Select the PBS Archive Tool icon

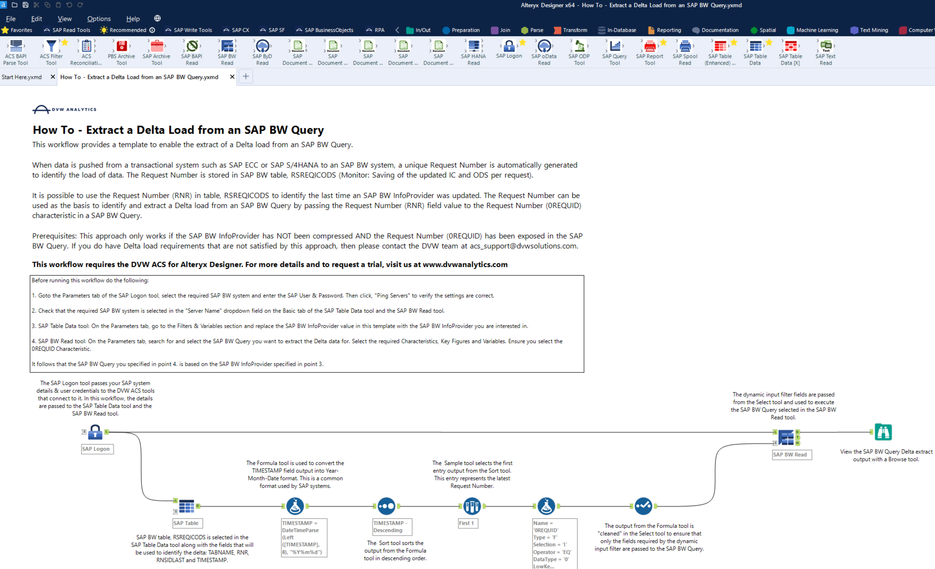click(122, 47)
